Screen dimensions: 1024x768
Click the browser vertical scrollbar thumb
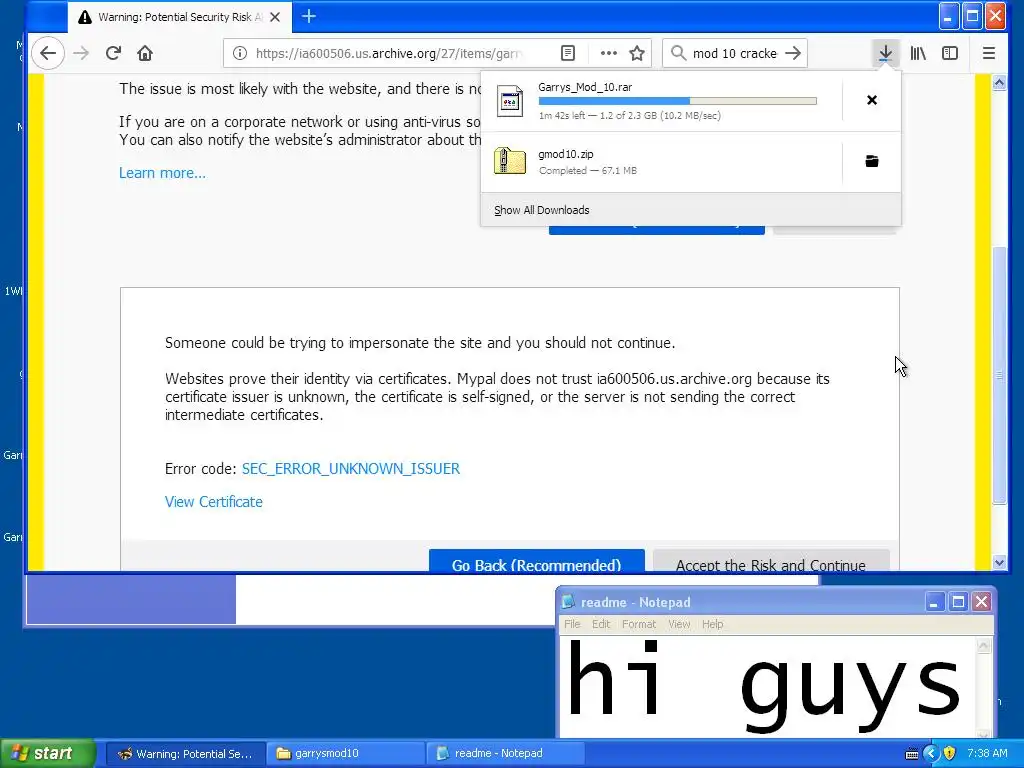tap(999, 375)
